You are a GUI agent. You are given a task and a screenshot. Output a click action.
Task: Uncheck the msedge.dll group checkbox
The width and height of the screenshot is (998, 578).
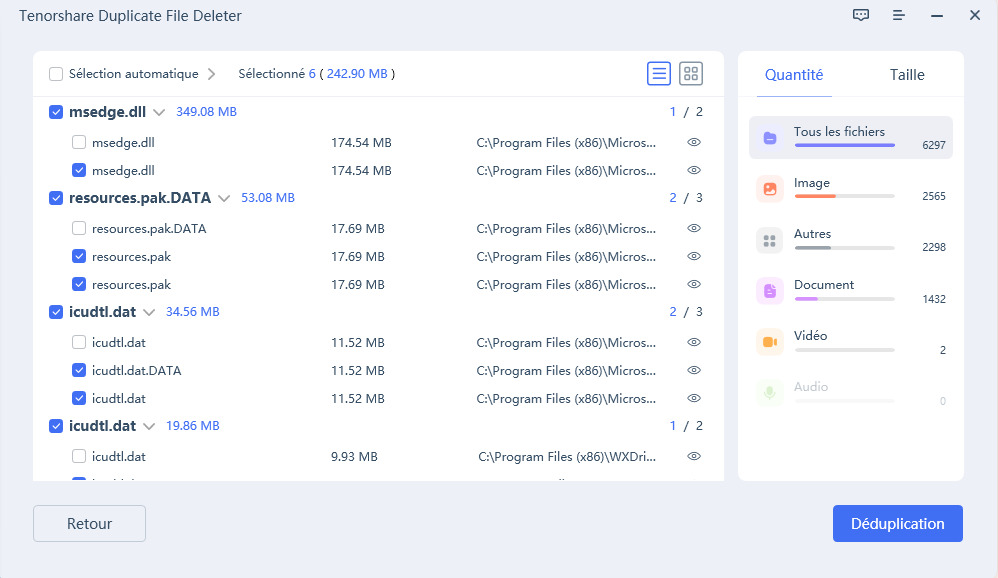click(56, 112)
